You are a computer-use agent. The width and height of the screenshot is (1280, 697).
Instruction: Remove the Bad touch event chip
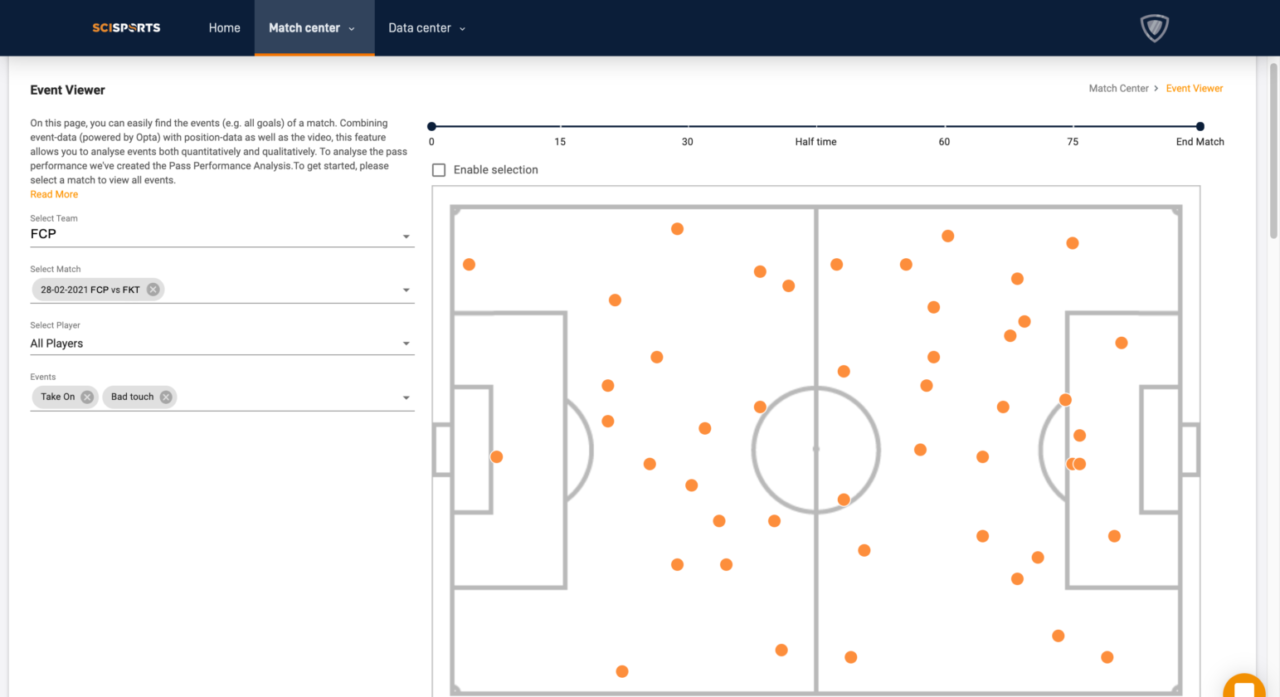pos(166,397)
